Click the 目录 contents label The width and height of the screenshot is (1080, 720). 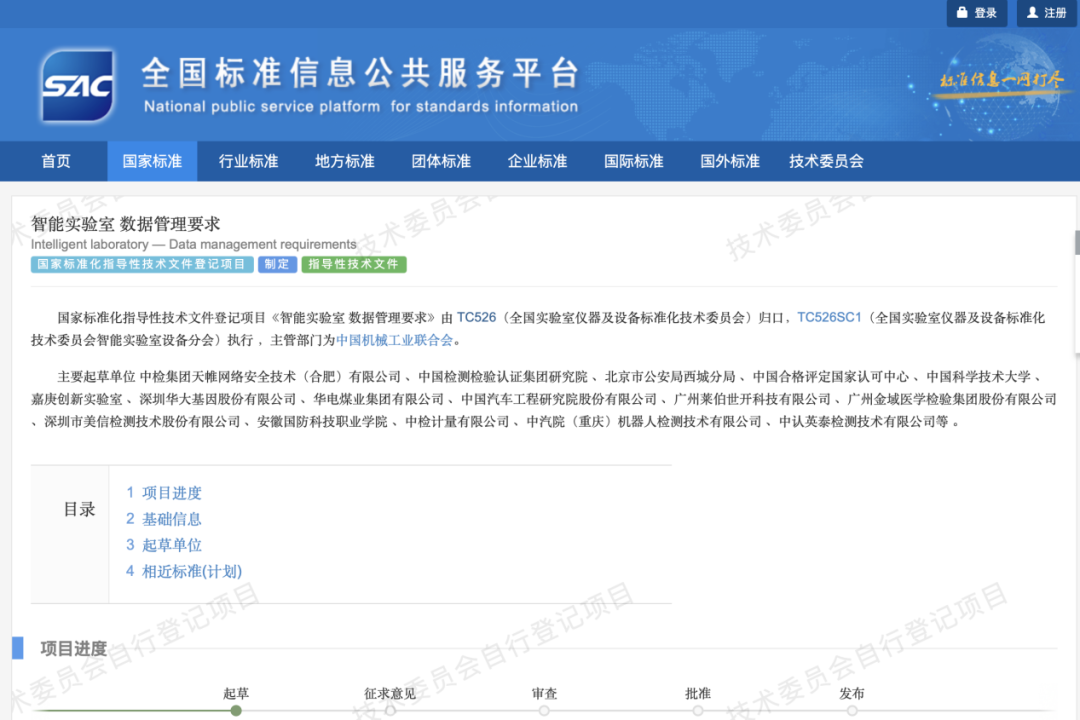[79, 510]
